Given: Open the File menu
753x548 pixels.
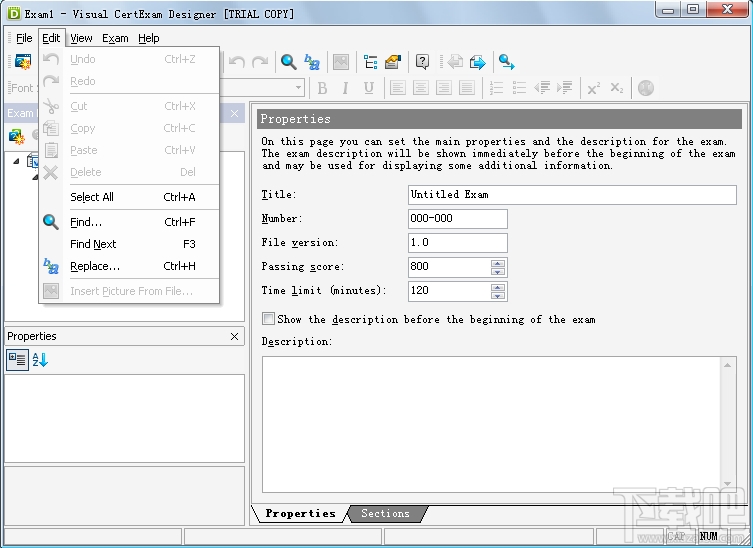Looking at the screenshot, I should (x=24, y=38).
